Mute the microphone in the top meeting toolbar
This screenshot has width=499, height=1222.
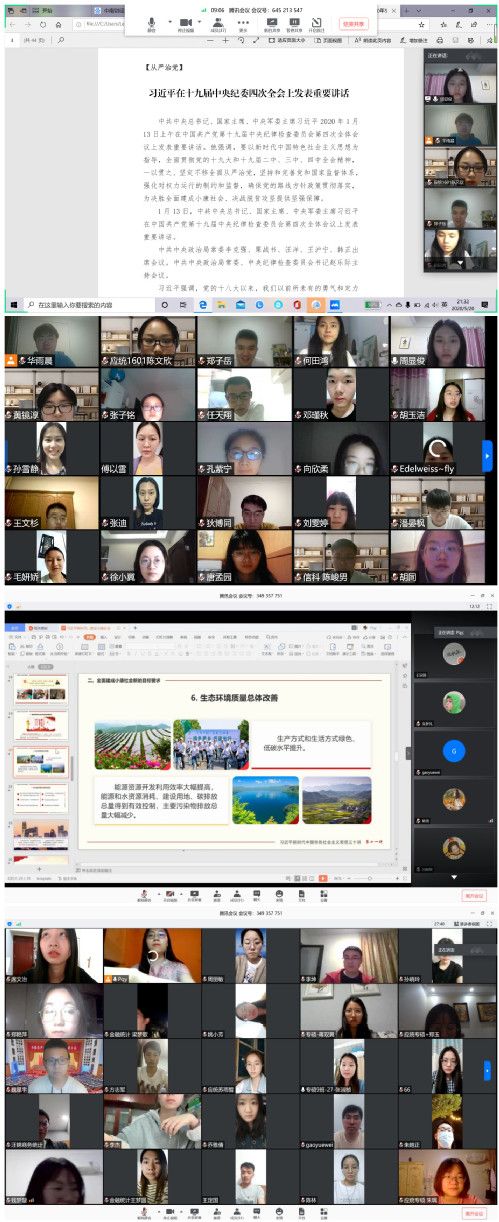point(153,24)
